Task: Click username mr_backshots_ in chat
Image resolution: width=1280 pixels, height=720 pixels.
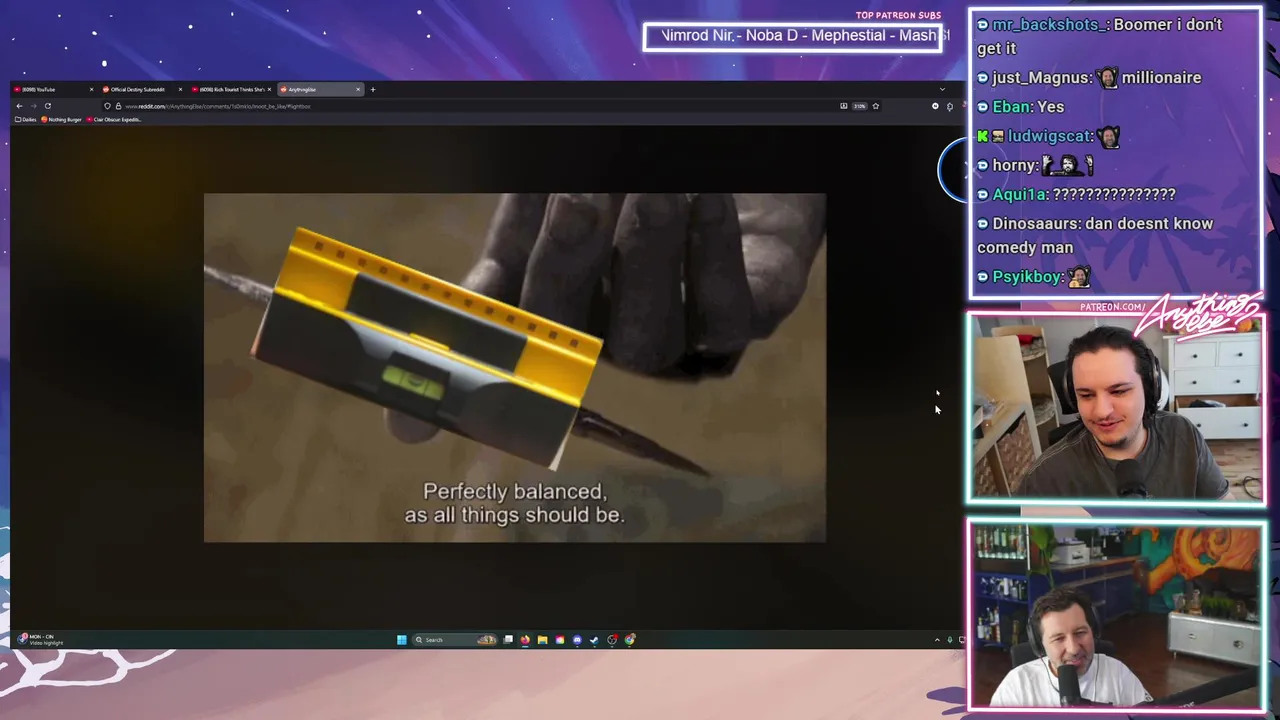Action: coord(1049,24)
